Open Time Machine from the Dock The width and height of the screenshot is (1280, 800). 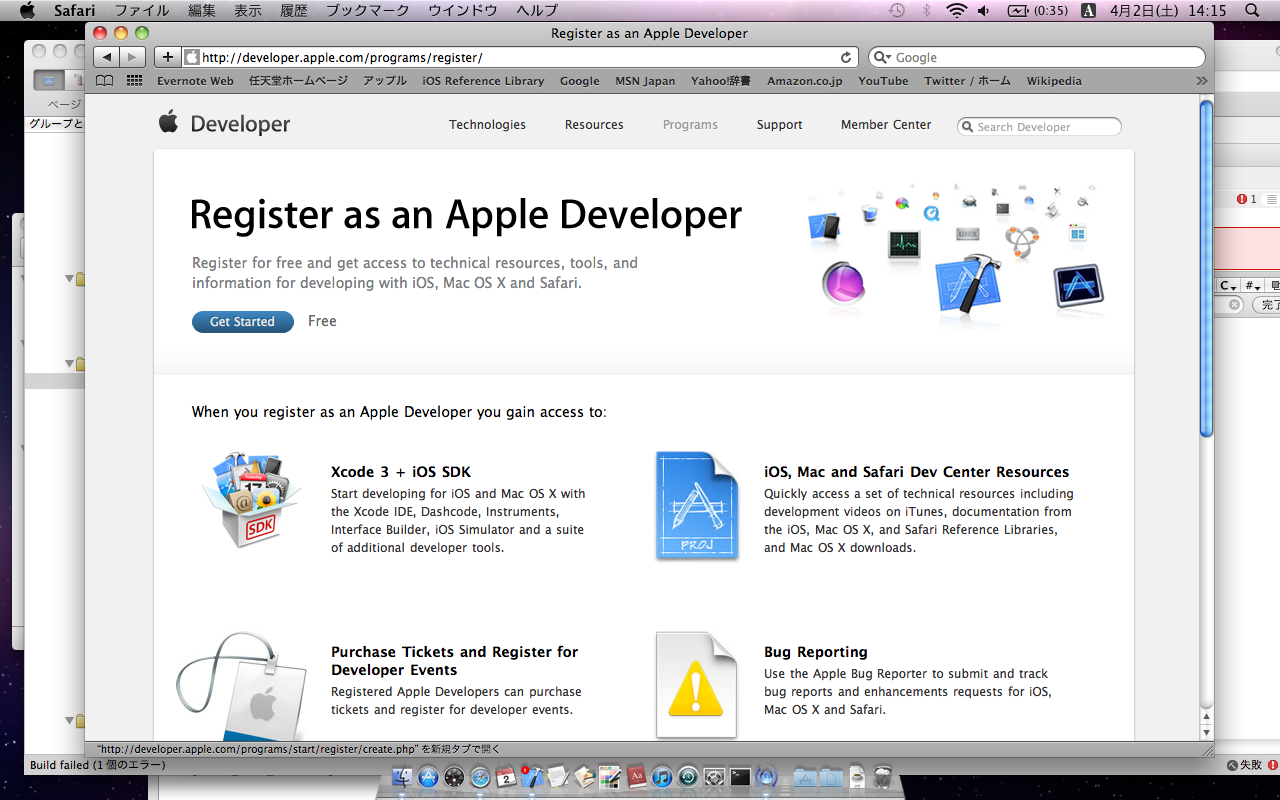click(x=688, y=777)
